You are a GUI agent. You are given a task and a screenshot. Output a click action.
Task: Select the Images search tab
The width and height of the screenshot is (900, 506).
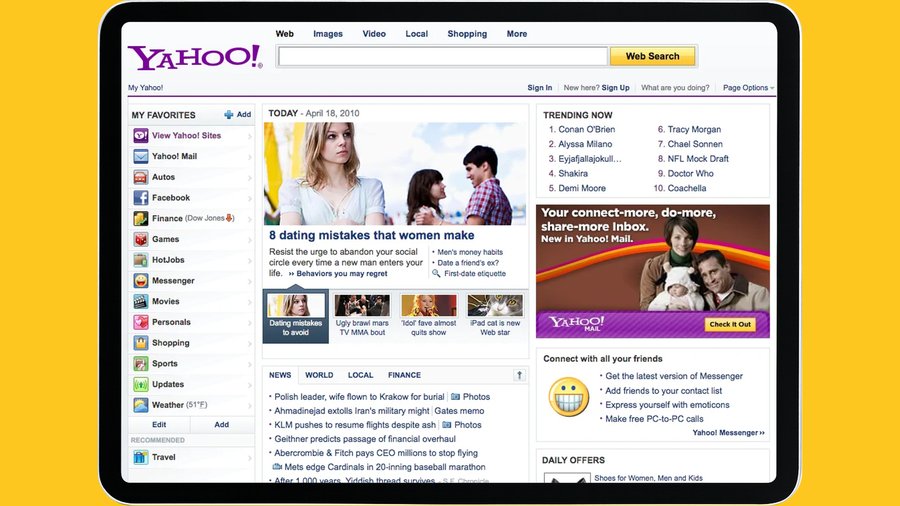328,34
